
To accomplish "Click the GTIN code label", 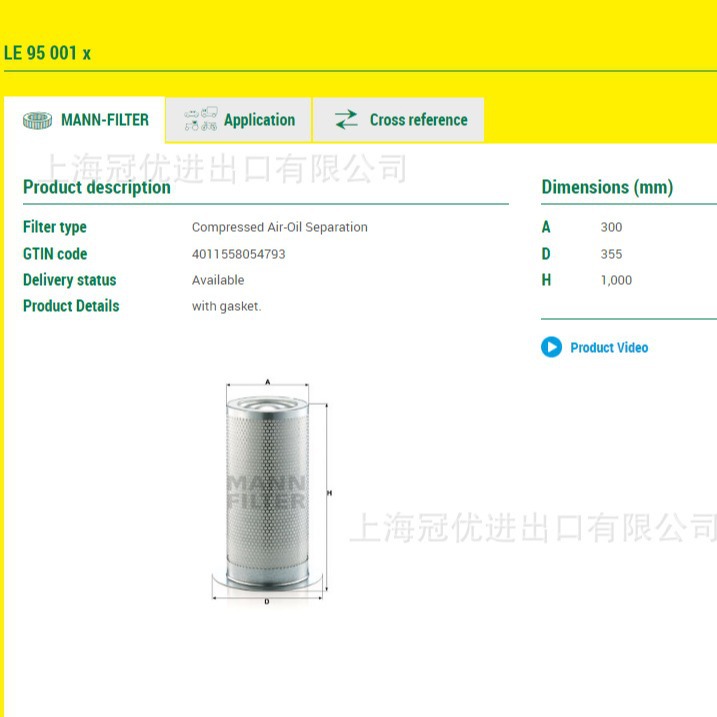I will pos(55,254).
